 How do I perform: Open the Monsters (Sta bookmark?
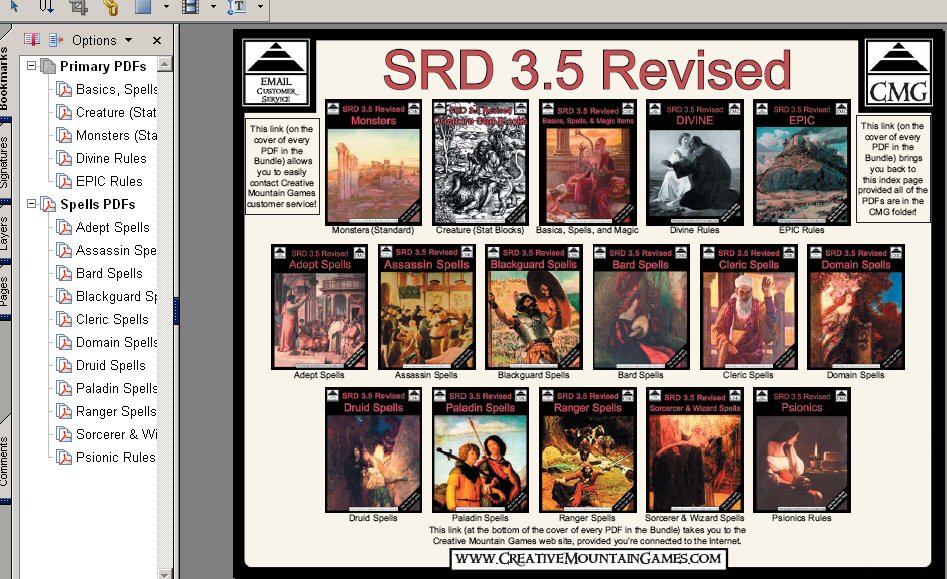point(116,135)
